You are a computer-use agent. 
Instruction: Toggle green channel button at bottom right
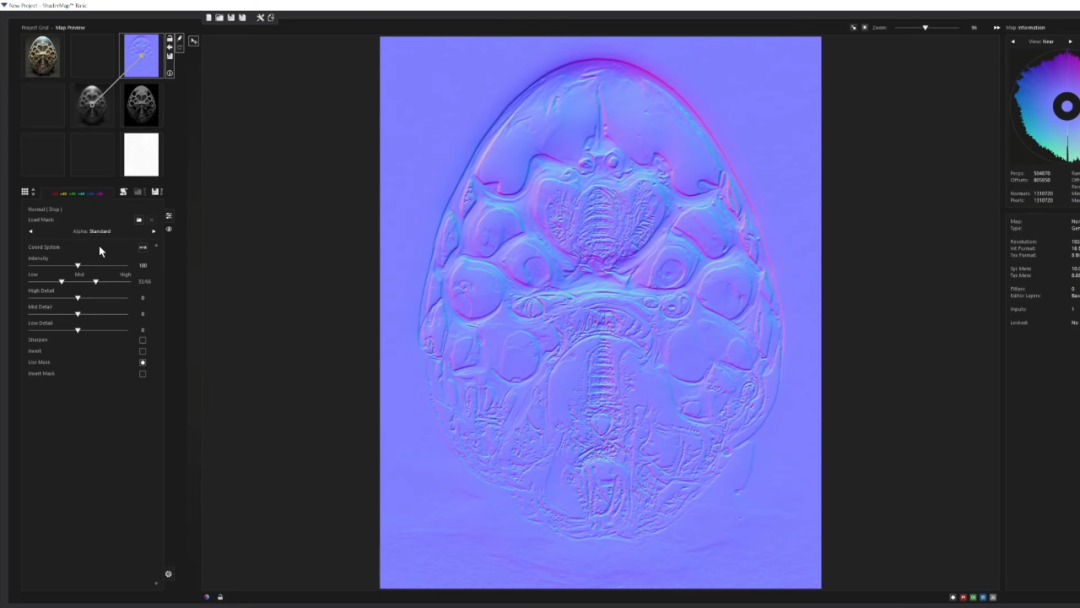click(973, 598)
